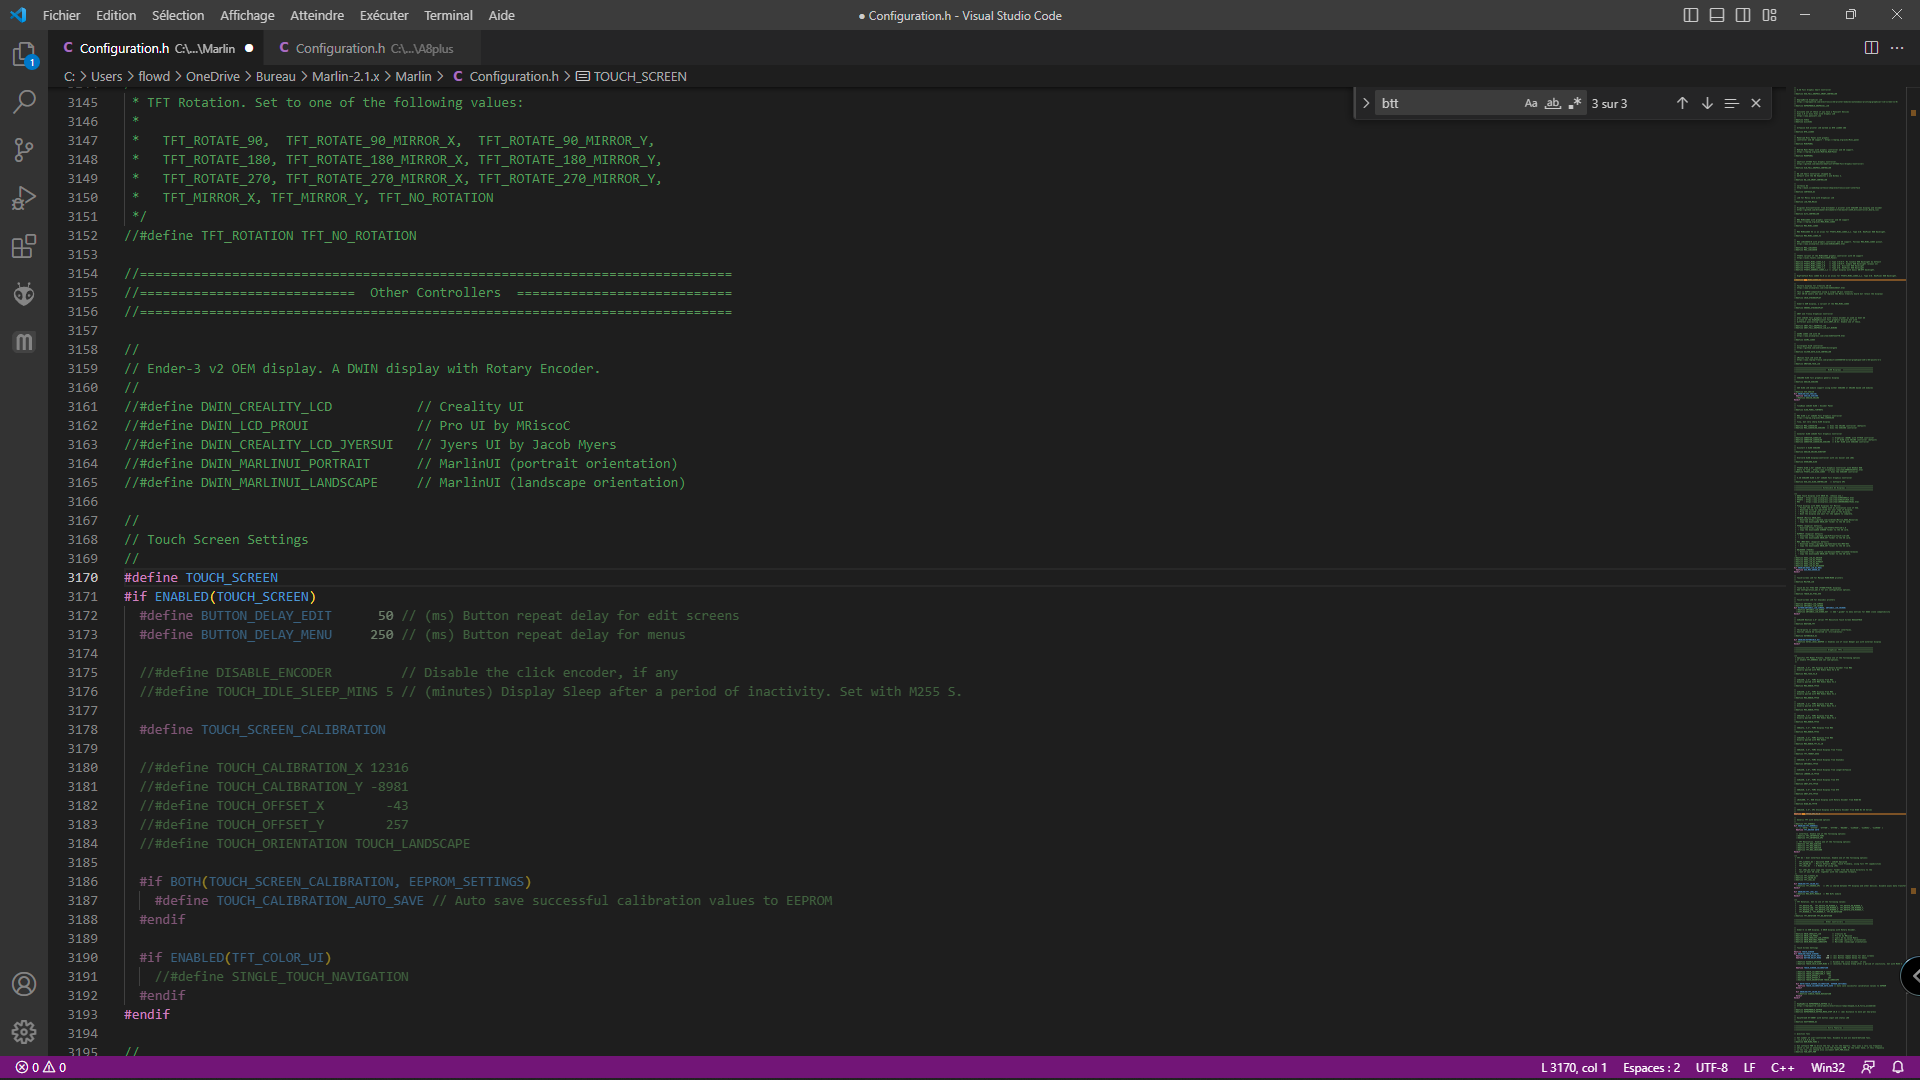This screenshot has height=1080, width=1920.
Task: Go to next find match arrow
Action: [1707, 103]
